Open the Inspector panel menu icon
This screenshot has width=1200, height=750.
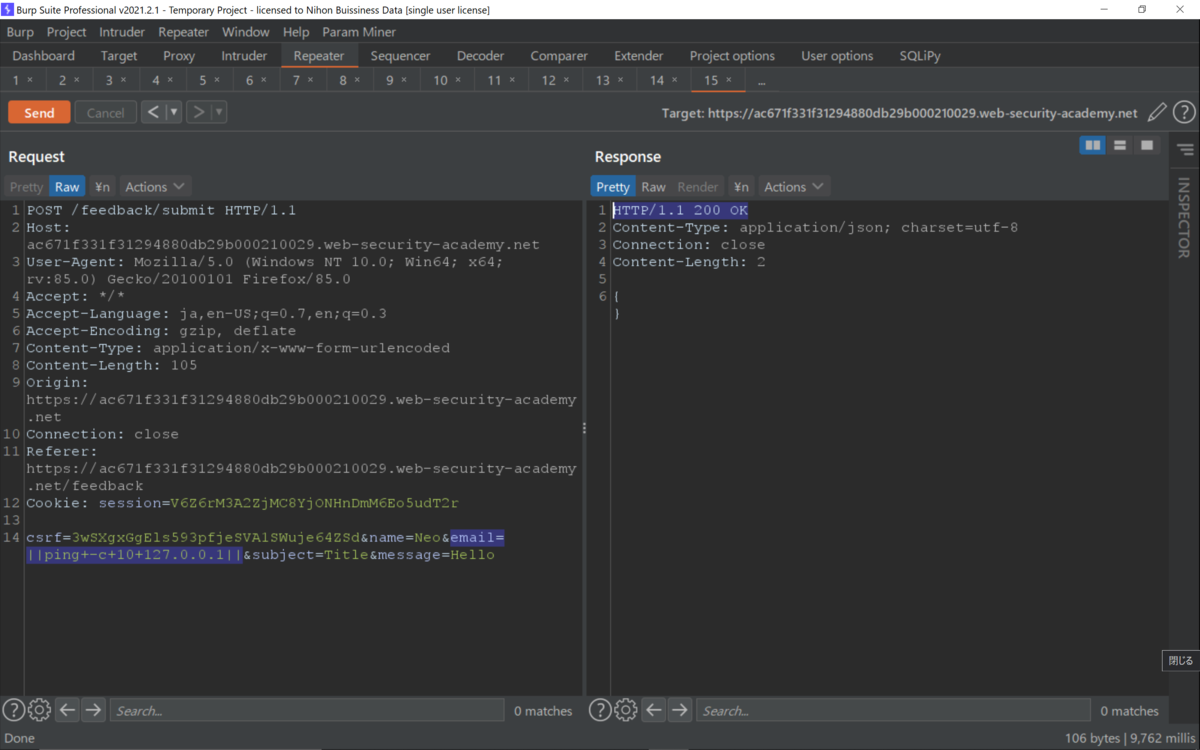[x=1185, y=150]
